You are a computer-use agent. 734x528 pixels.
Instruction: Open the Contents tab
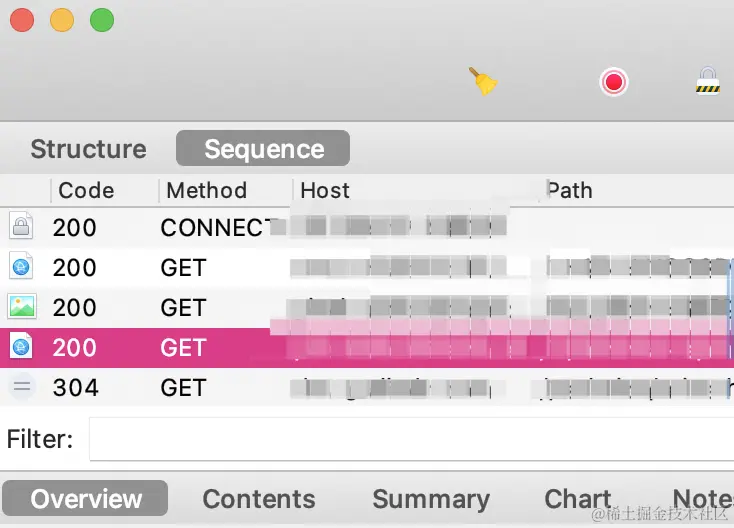click(x=258, y=499)
